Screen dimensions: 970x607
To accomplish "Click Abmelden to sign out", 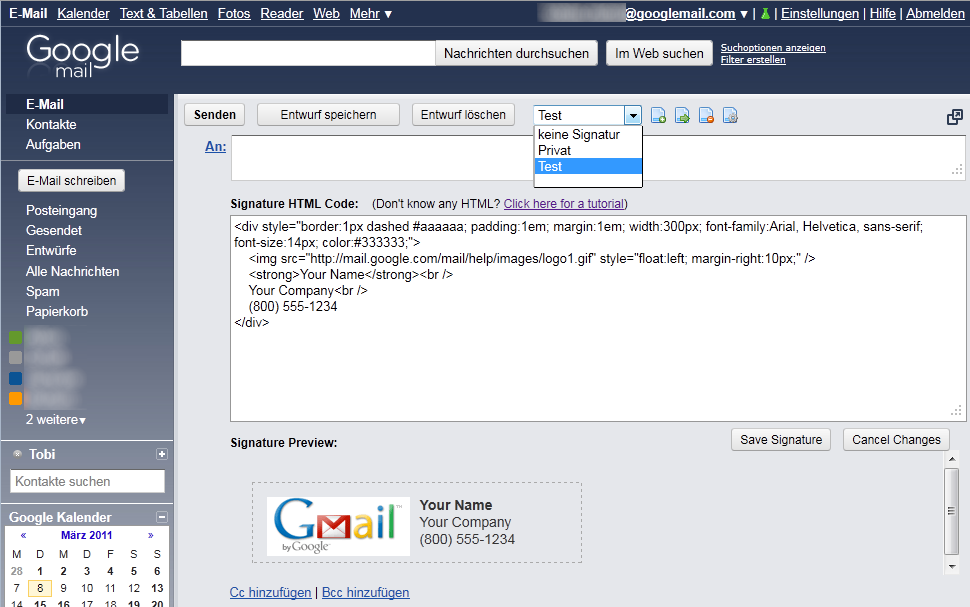I will coord(935,14).
